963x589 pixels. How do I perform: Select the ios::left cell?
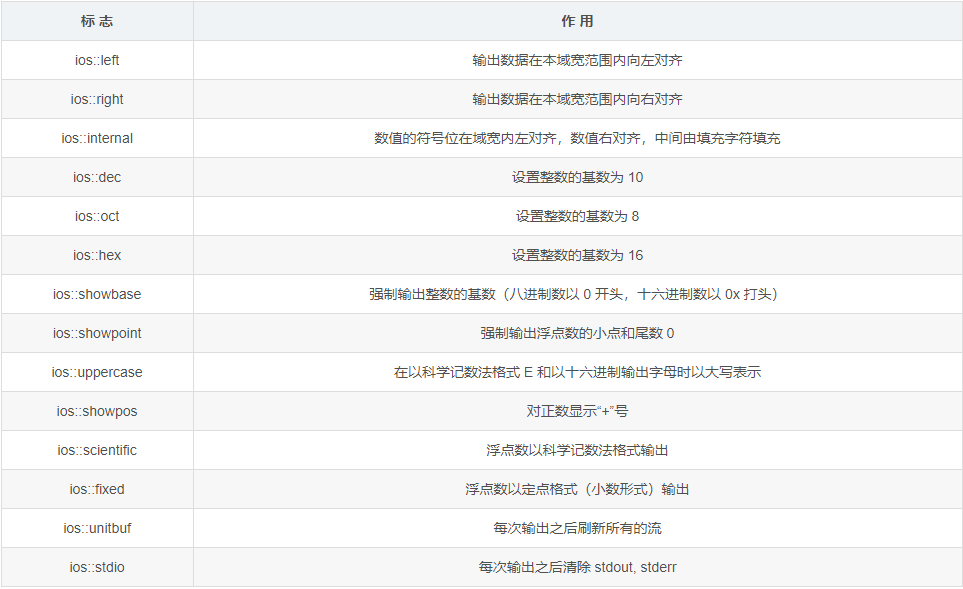pos(97,60)
